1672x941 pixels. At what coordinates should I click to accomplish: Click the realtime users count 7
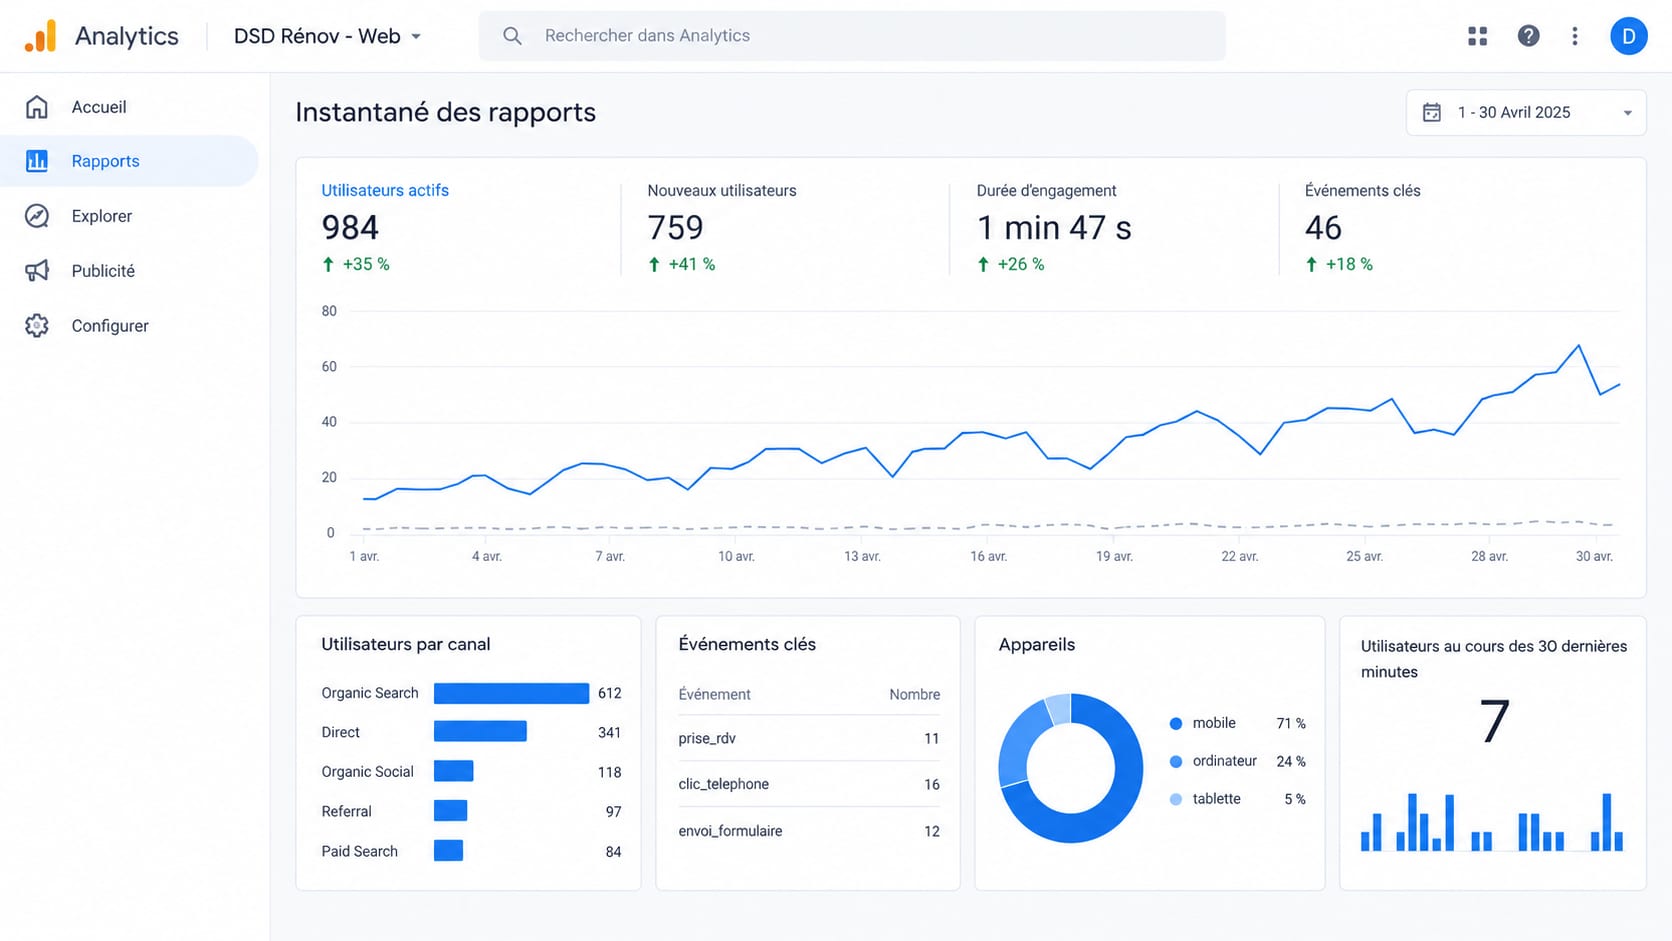(1494, 722)
